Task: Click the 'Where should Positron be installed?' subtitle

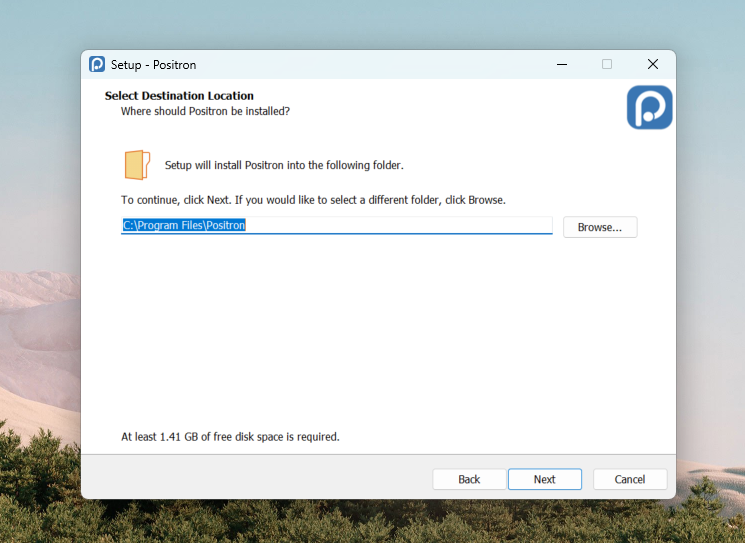Action: pyautogui.click(x=205, y=111)
